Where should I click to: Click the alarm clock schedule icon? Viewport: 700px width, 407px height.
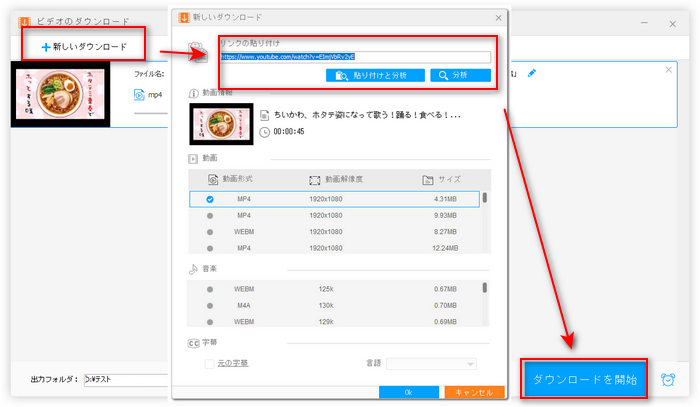click(x=670, y=381)
